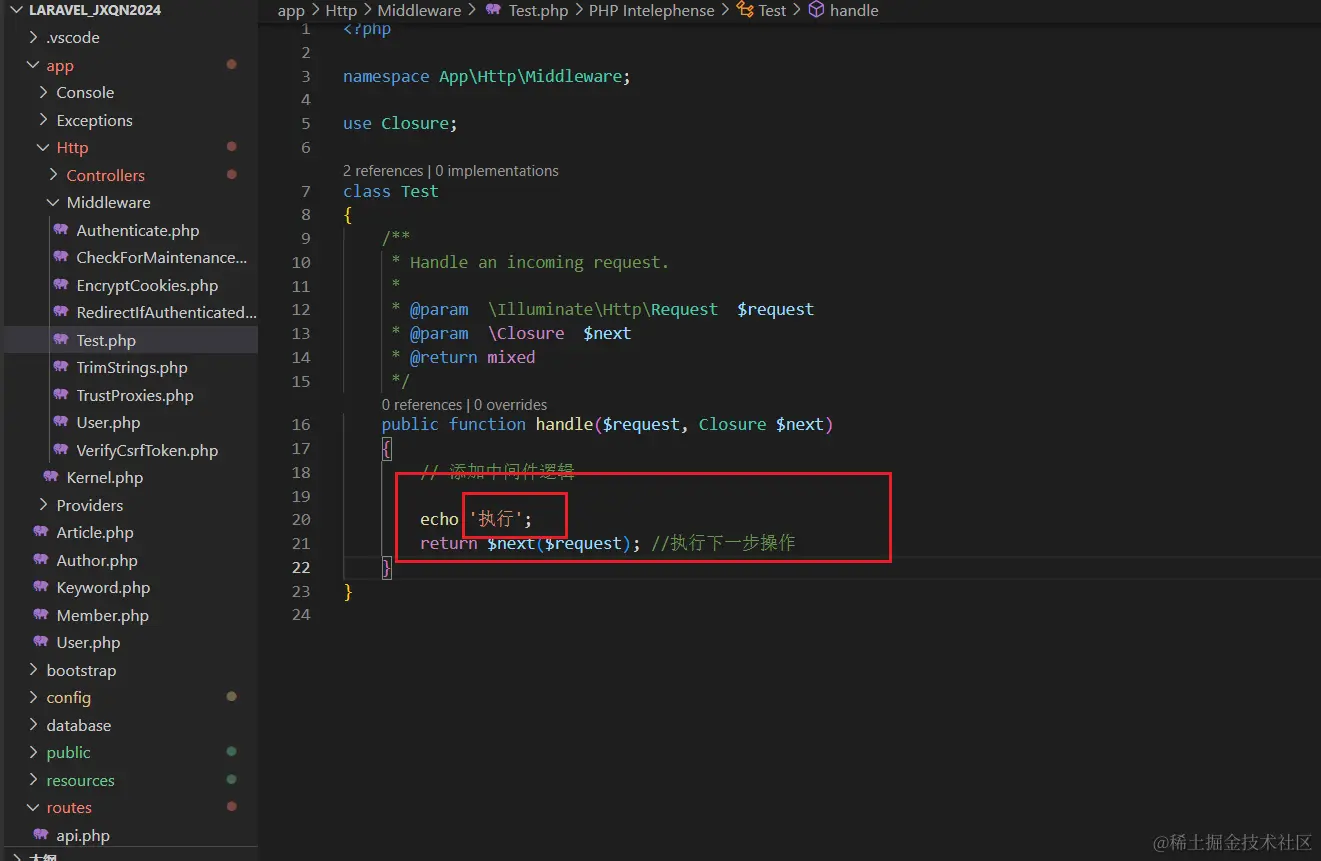Collapse the app folder chevron
Screen dimensions: 1321x861
[x=34, y=65]
